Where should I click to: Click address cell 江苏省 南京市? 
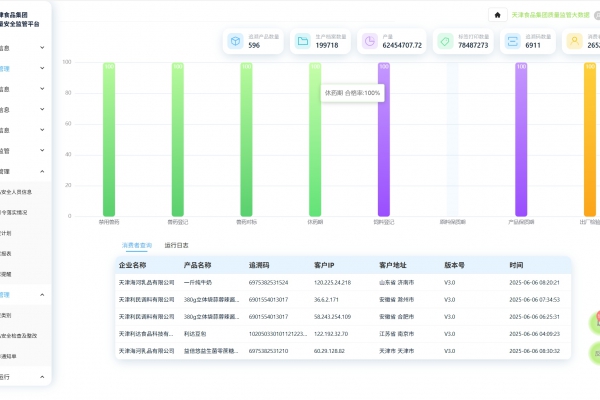coord(396,334)
